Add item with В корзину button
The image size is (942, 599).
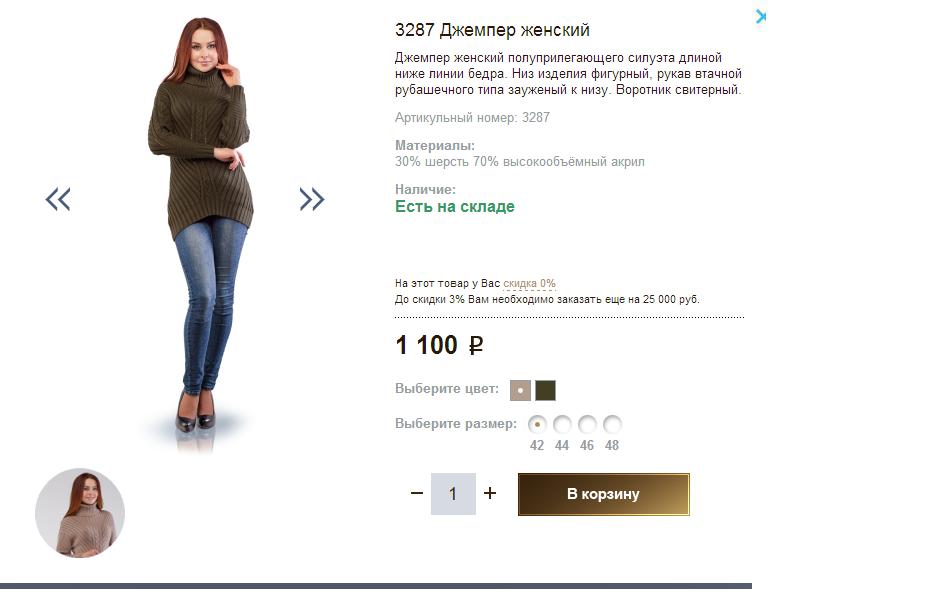(x=604, y=494)
